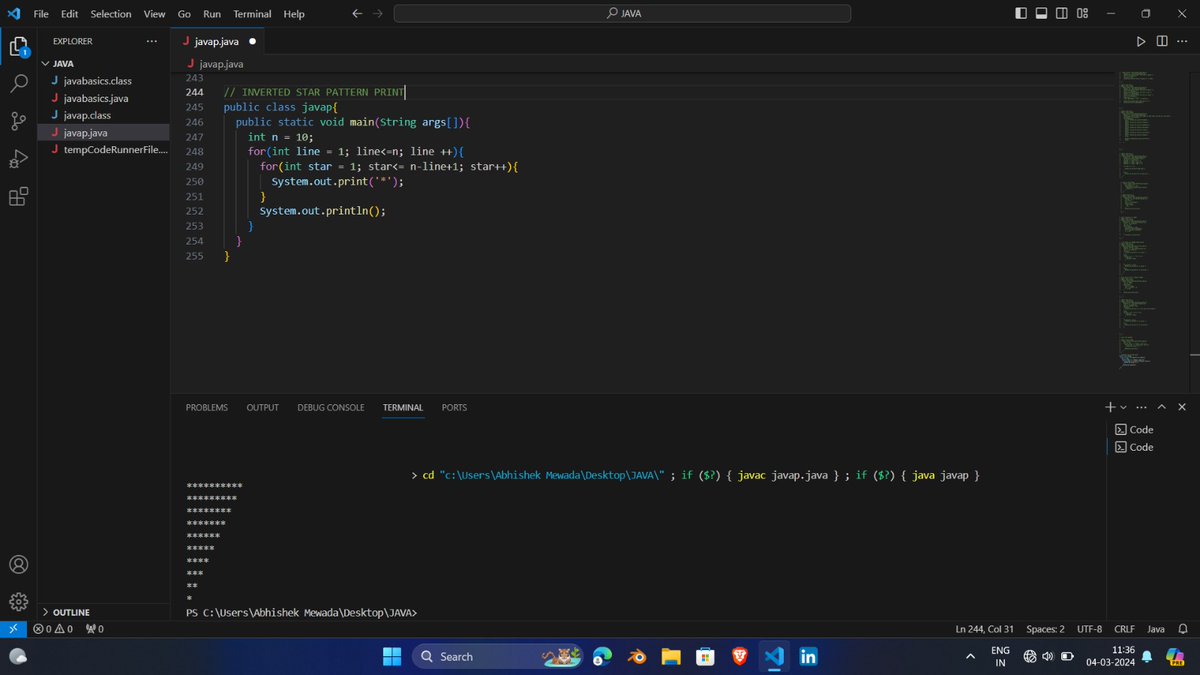This screenshot has height=675, width=1200.
Task: Open LinkedIn from the taskbar
Action: [x=808, y=656]
